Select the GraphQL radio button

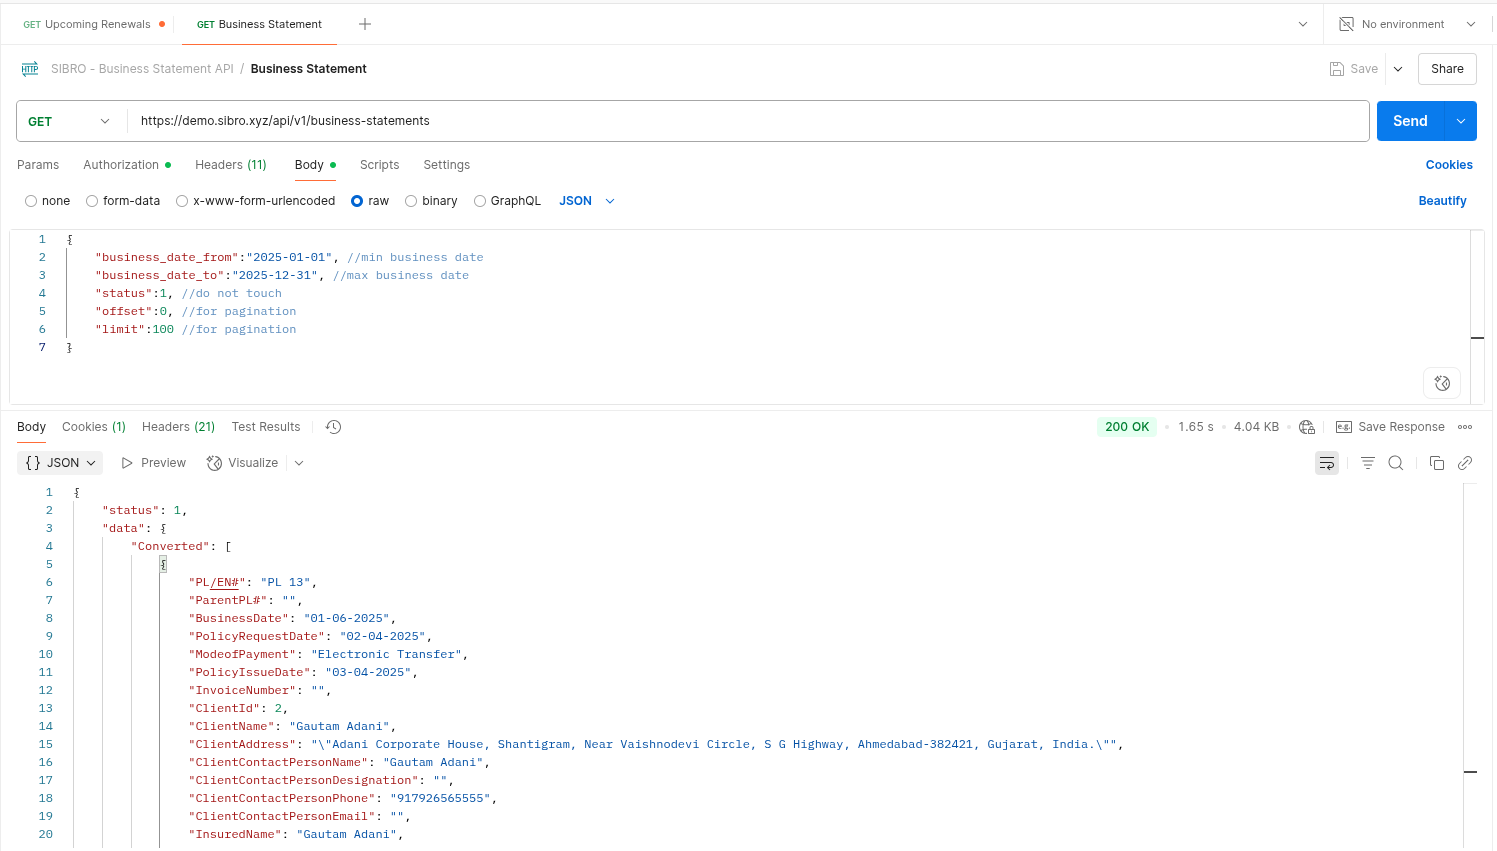coord(480,201)
